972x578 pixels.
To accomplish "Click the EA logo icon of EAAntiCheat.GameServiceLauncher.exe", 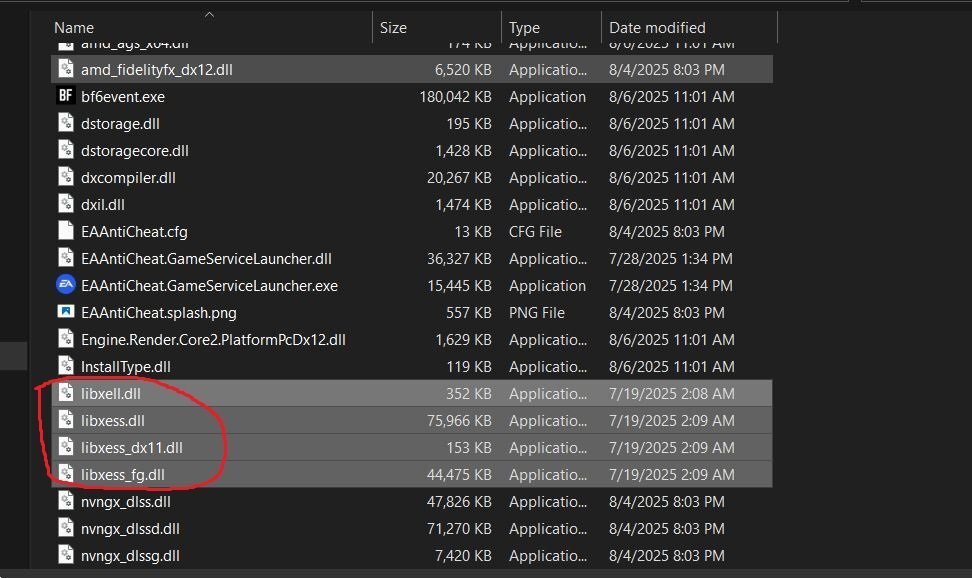I will click(66, 285).
